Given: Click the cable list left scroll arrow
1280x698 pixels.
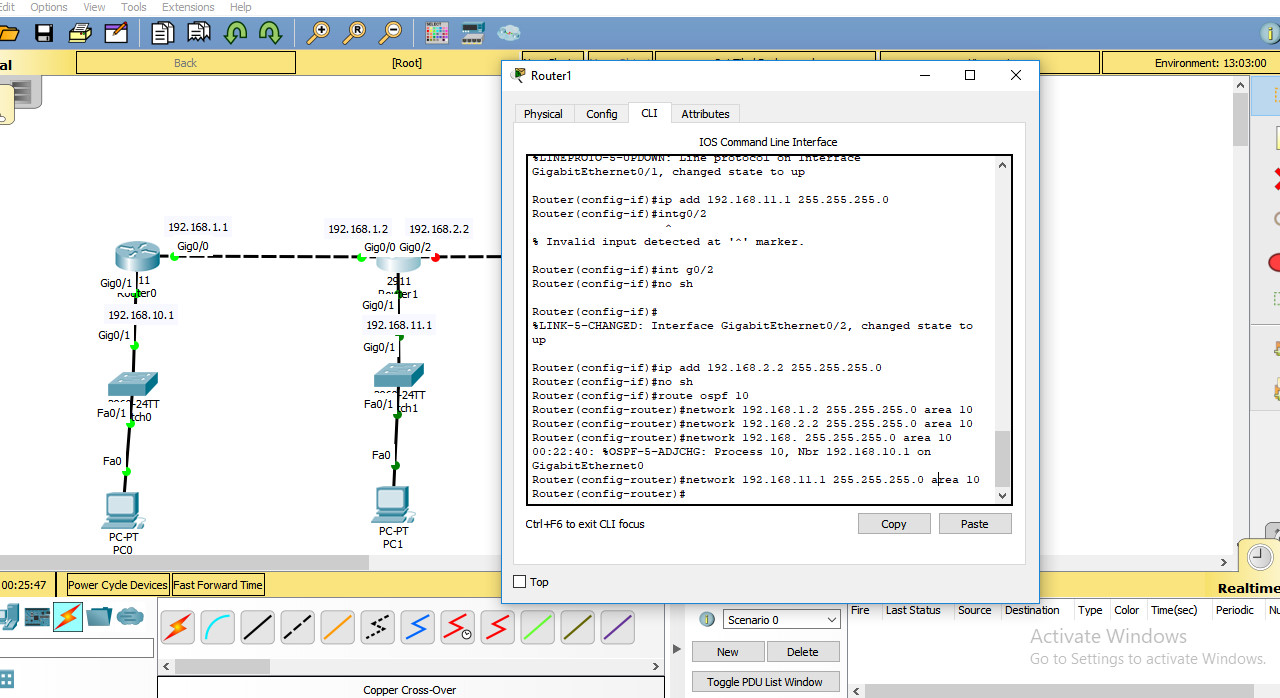Looking at the screenshot, I should tap(166, 666).
